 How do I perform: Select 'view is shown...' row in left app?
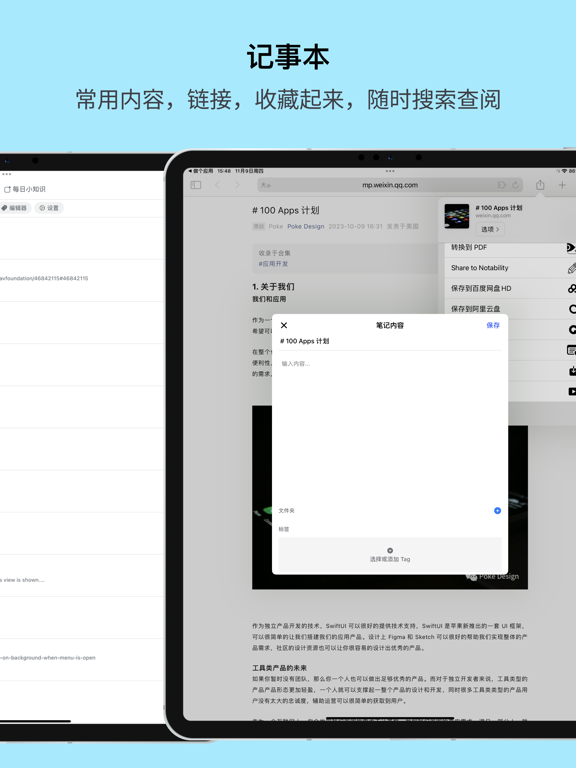pyautogui.click(x=81, y=576)
